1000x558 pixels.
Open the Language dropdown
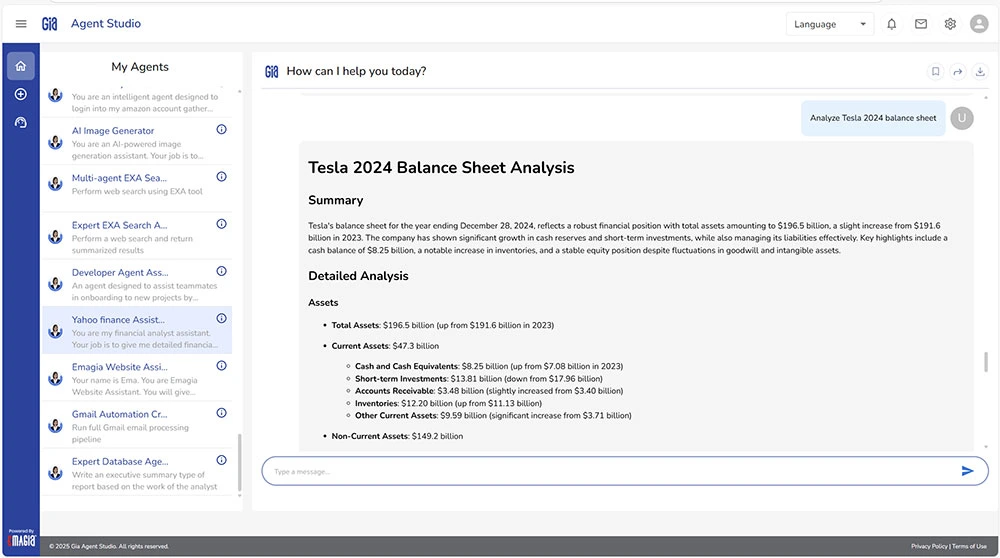[830, 24]
